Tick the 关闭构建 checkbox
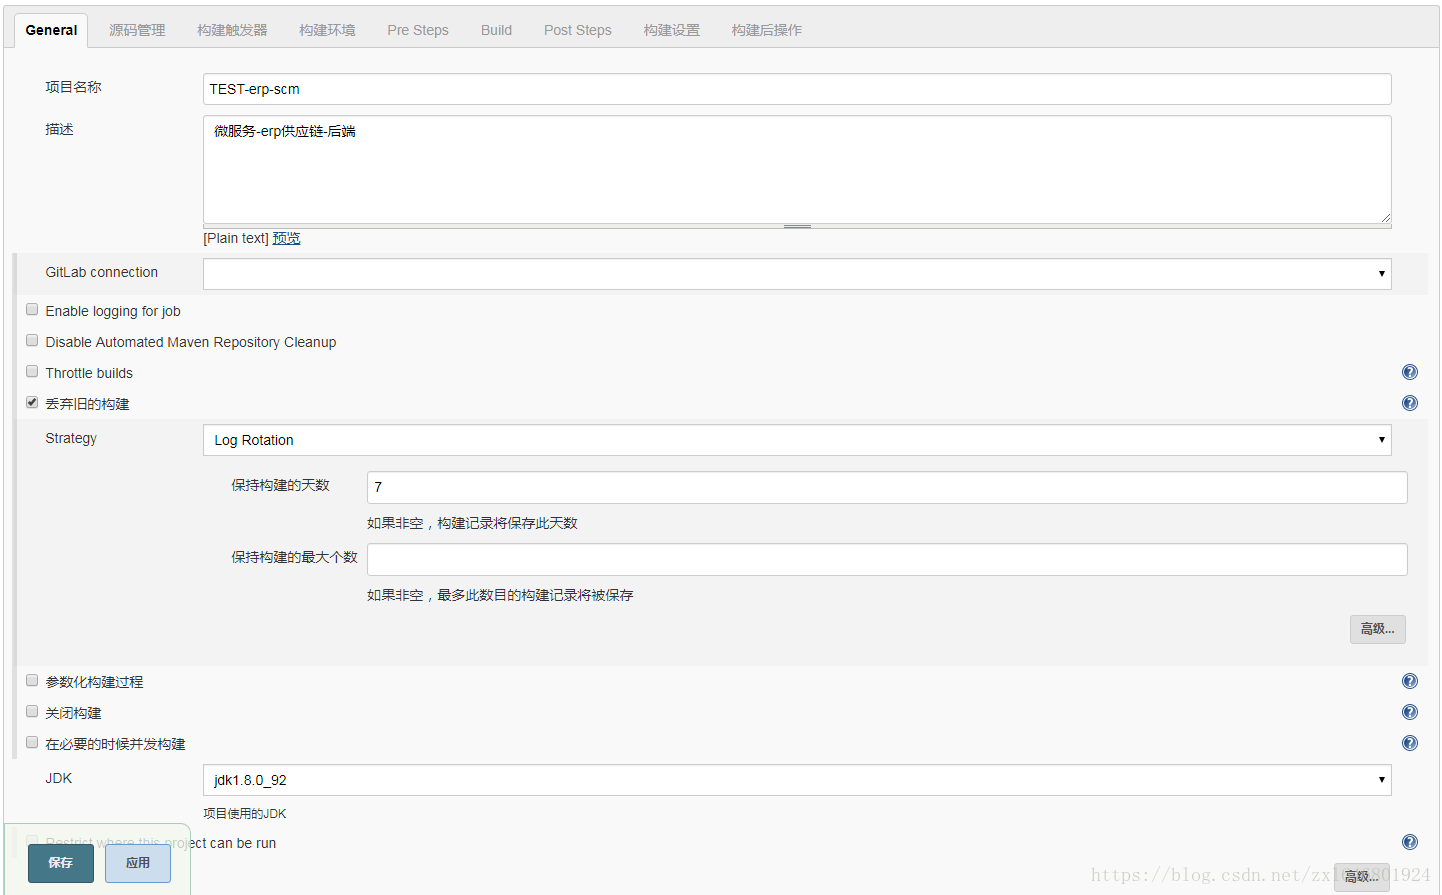The width and height of the screenshot is (1442, 895). [x=32, y=712]
